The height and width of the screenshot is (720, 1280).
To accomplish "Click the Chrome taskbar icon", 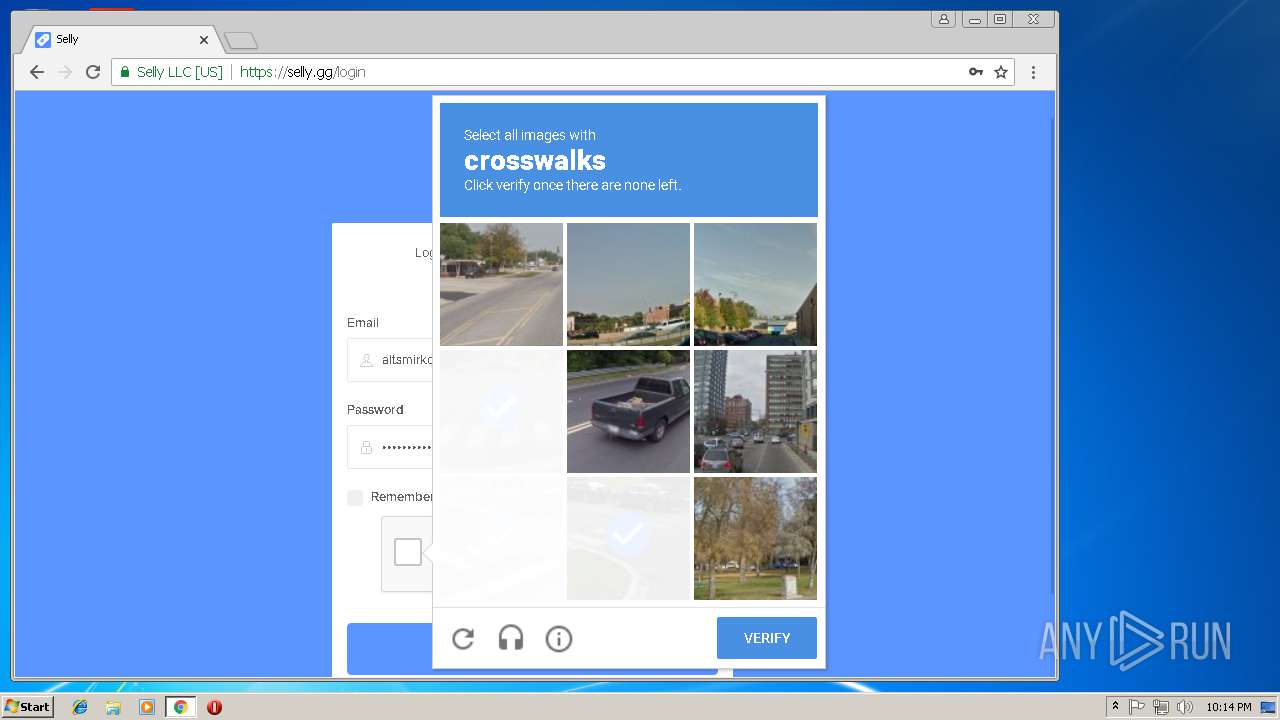I will (x=180, y=707).
